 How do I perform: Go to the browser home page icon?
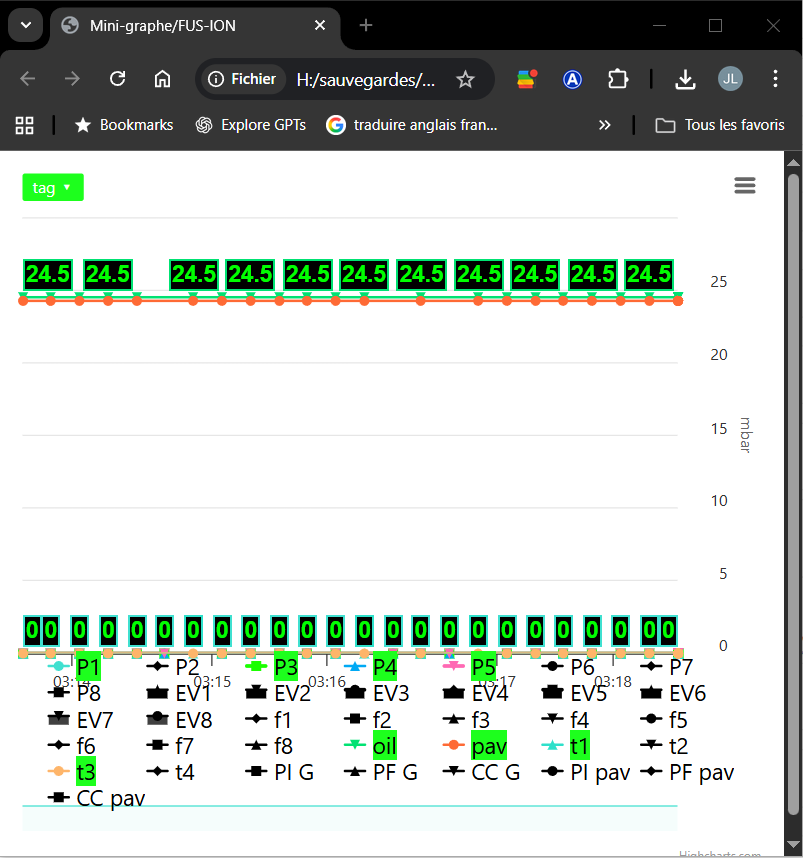[x=162, y=79]
